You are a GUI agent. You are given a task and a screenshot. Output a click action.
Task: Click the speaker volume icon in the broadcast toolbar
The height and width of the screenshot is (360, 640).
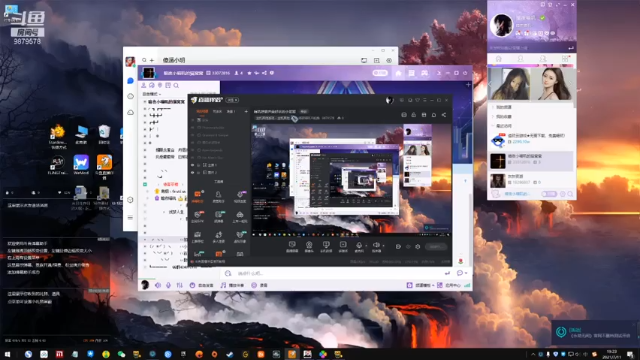(376, 245)
